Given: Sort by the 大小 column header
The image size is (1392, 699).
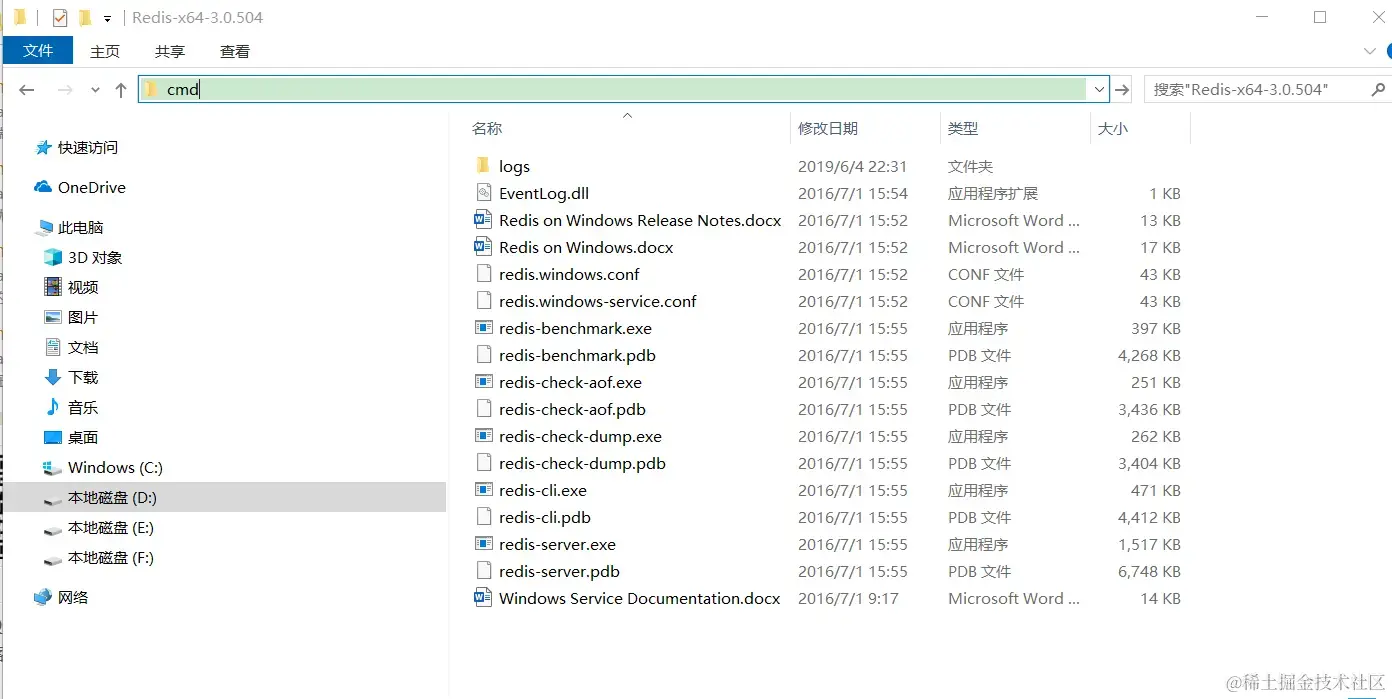Looking at the screenshot, I should [x=1113, y=128].
